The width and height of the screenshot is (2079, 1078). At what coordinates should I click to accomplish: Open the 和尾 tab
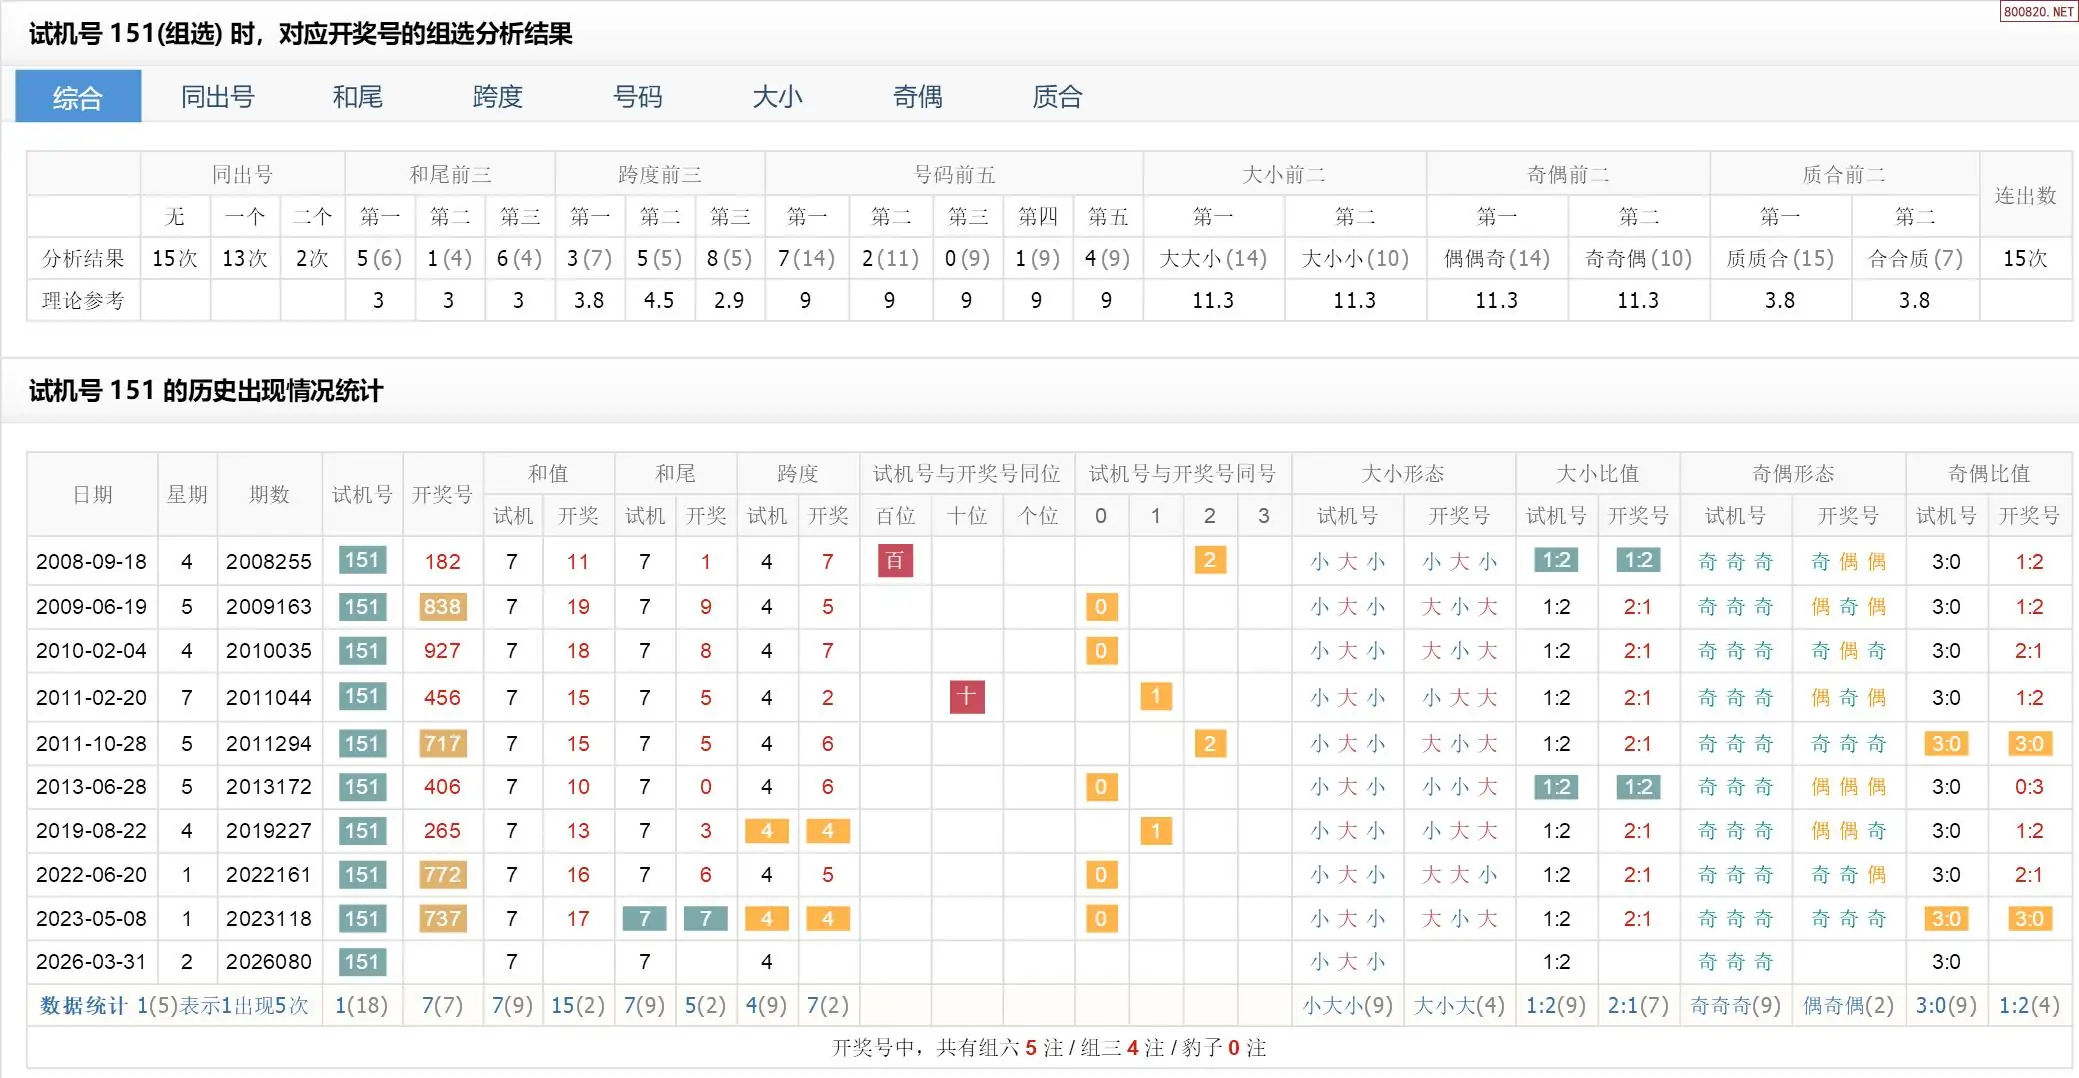coord(357,97)
